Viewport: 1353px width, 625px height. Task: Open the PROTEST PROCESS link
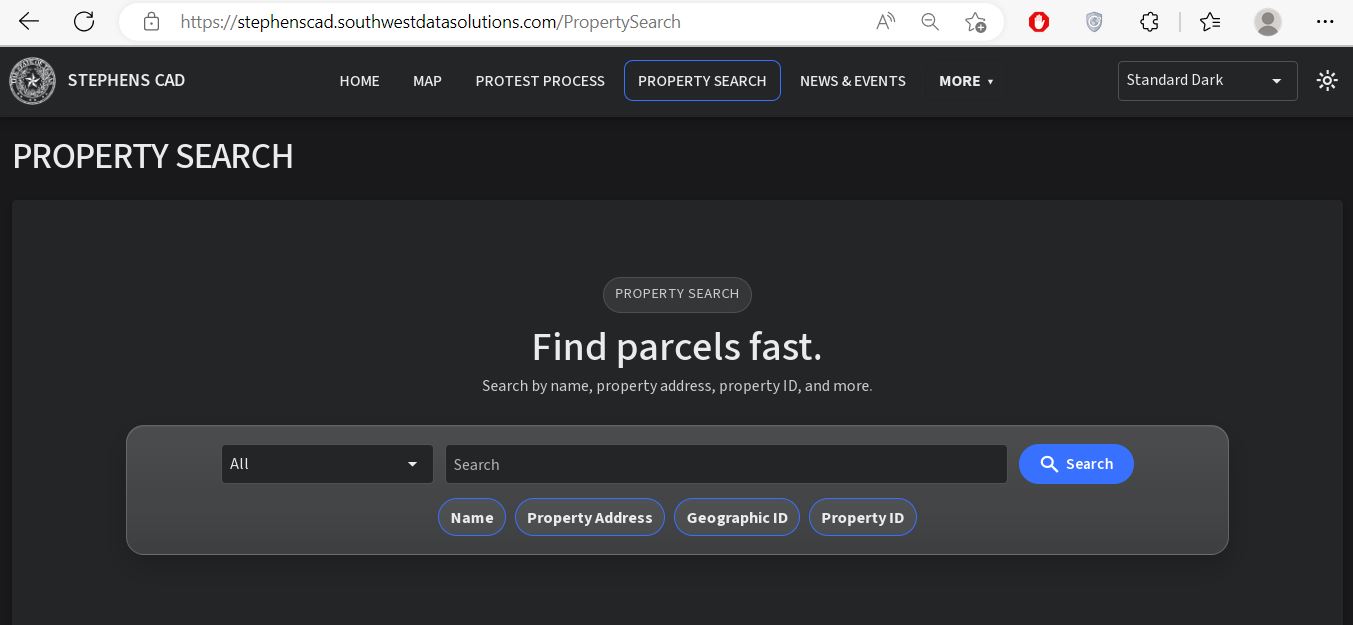540,81
